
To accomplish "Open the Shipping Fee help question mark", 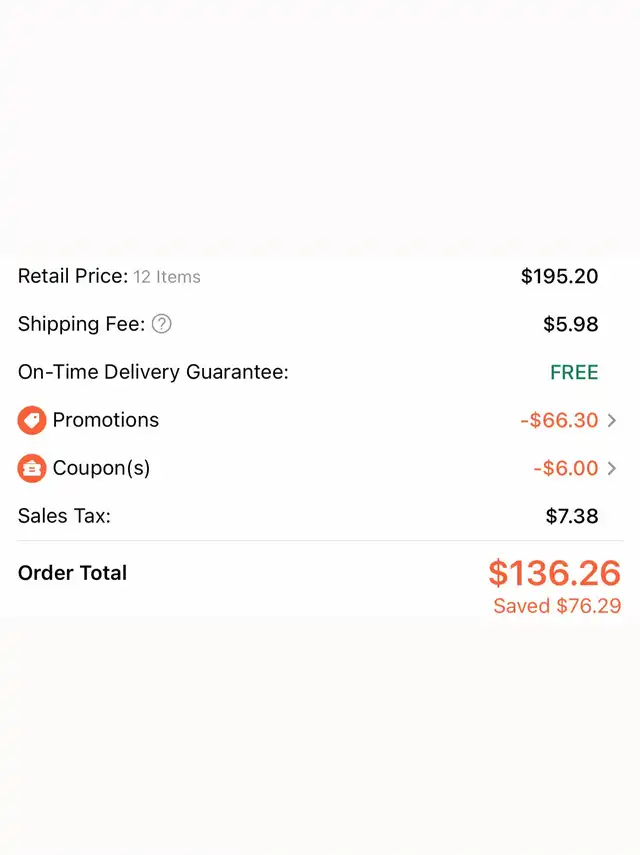I will coord(161,324).
